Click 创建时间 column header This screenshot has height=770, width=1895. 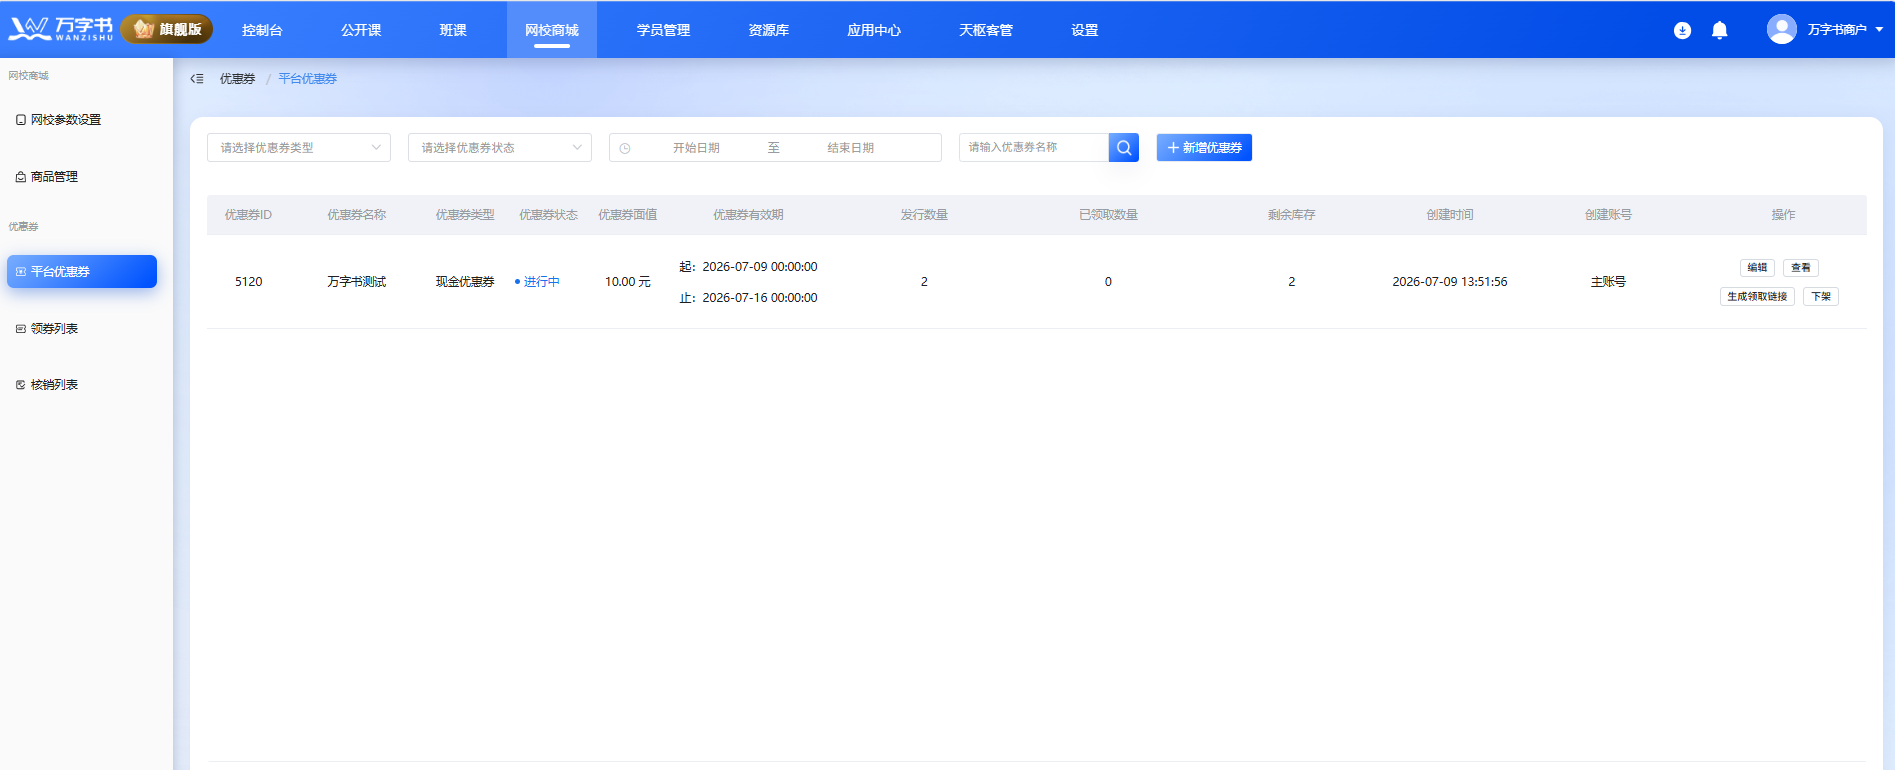[1450, 215]
